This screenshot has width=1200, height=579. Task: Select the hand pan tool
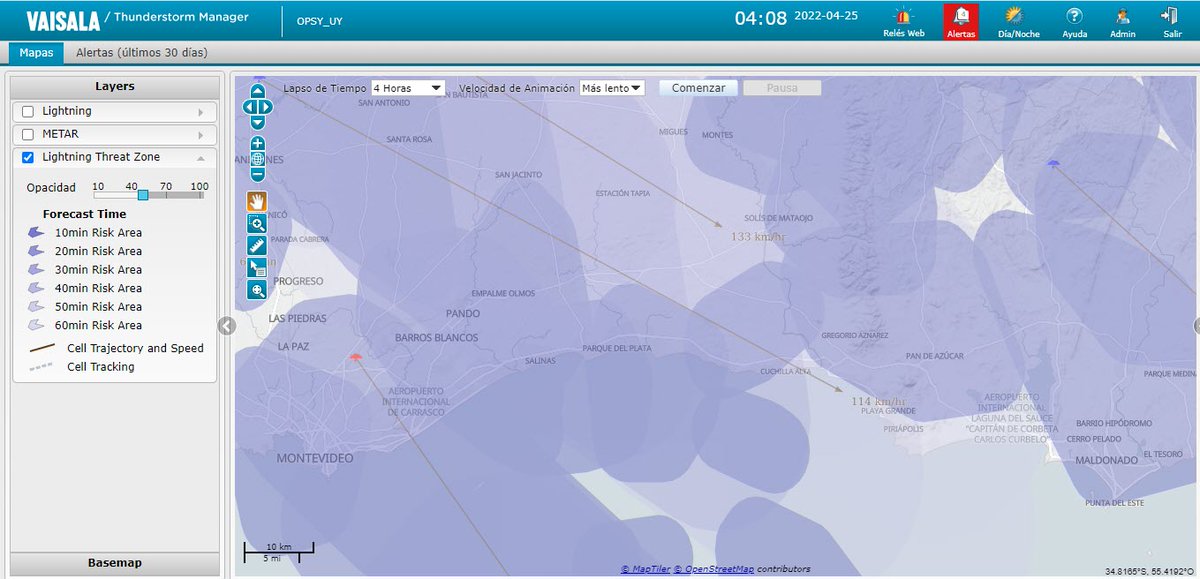click(x=258, y=201)
